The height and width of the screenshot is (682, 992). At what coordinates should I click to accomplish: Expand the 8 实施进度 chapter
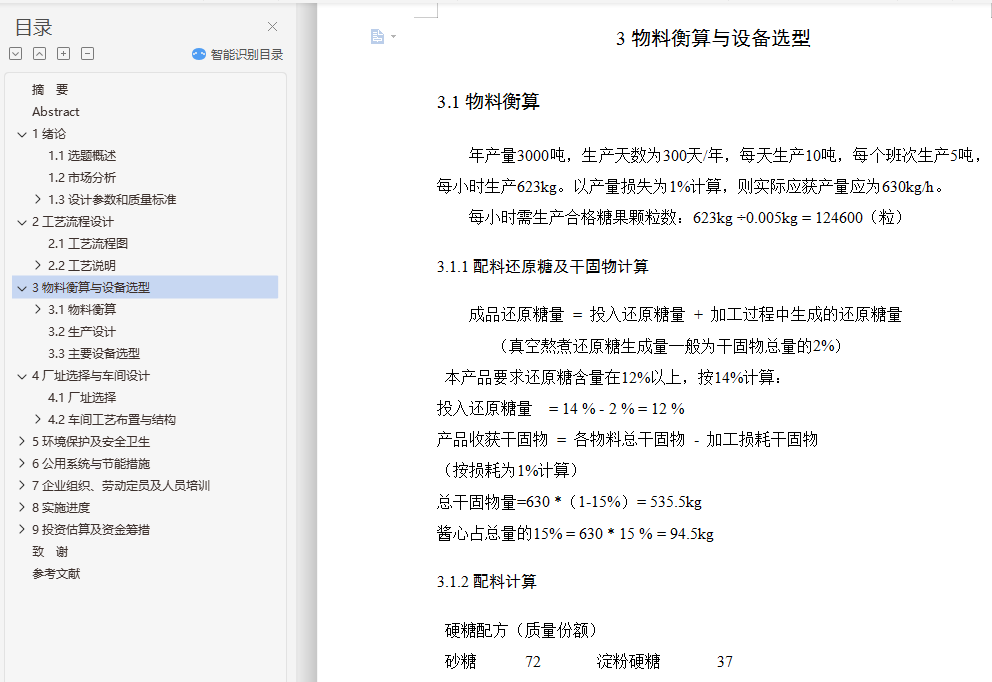point(22,507)
